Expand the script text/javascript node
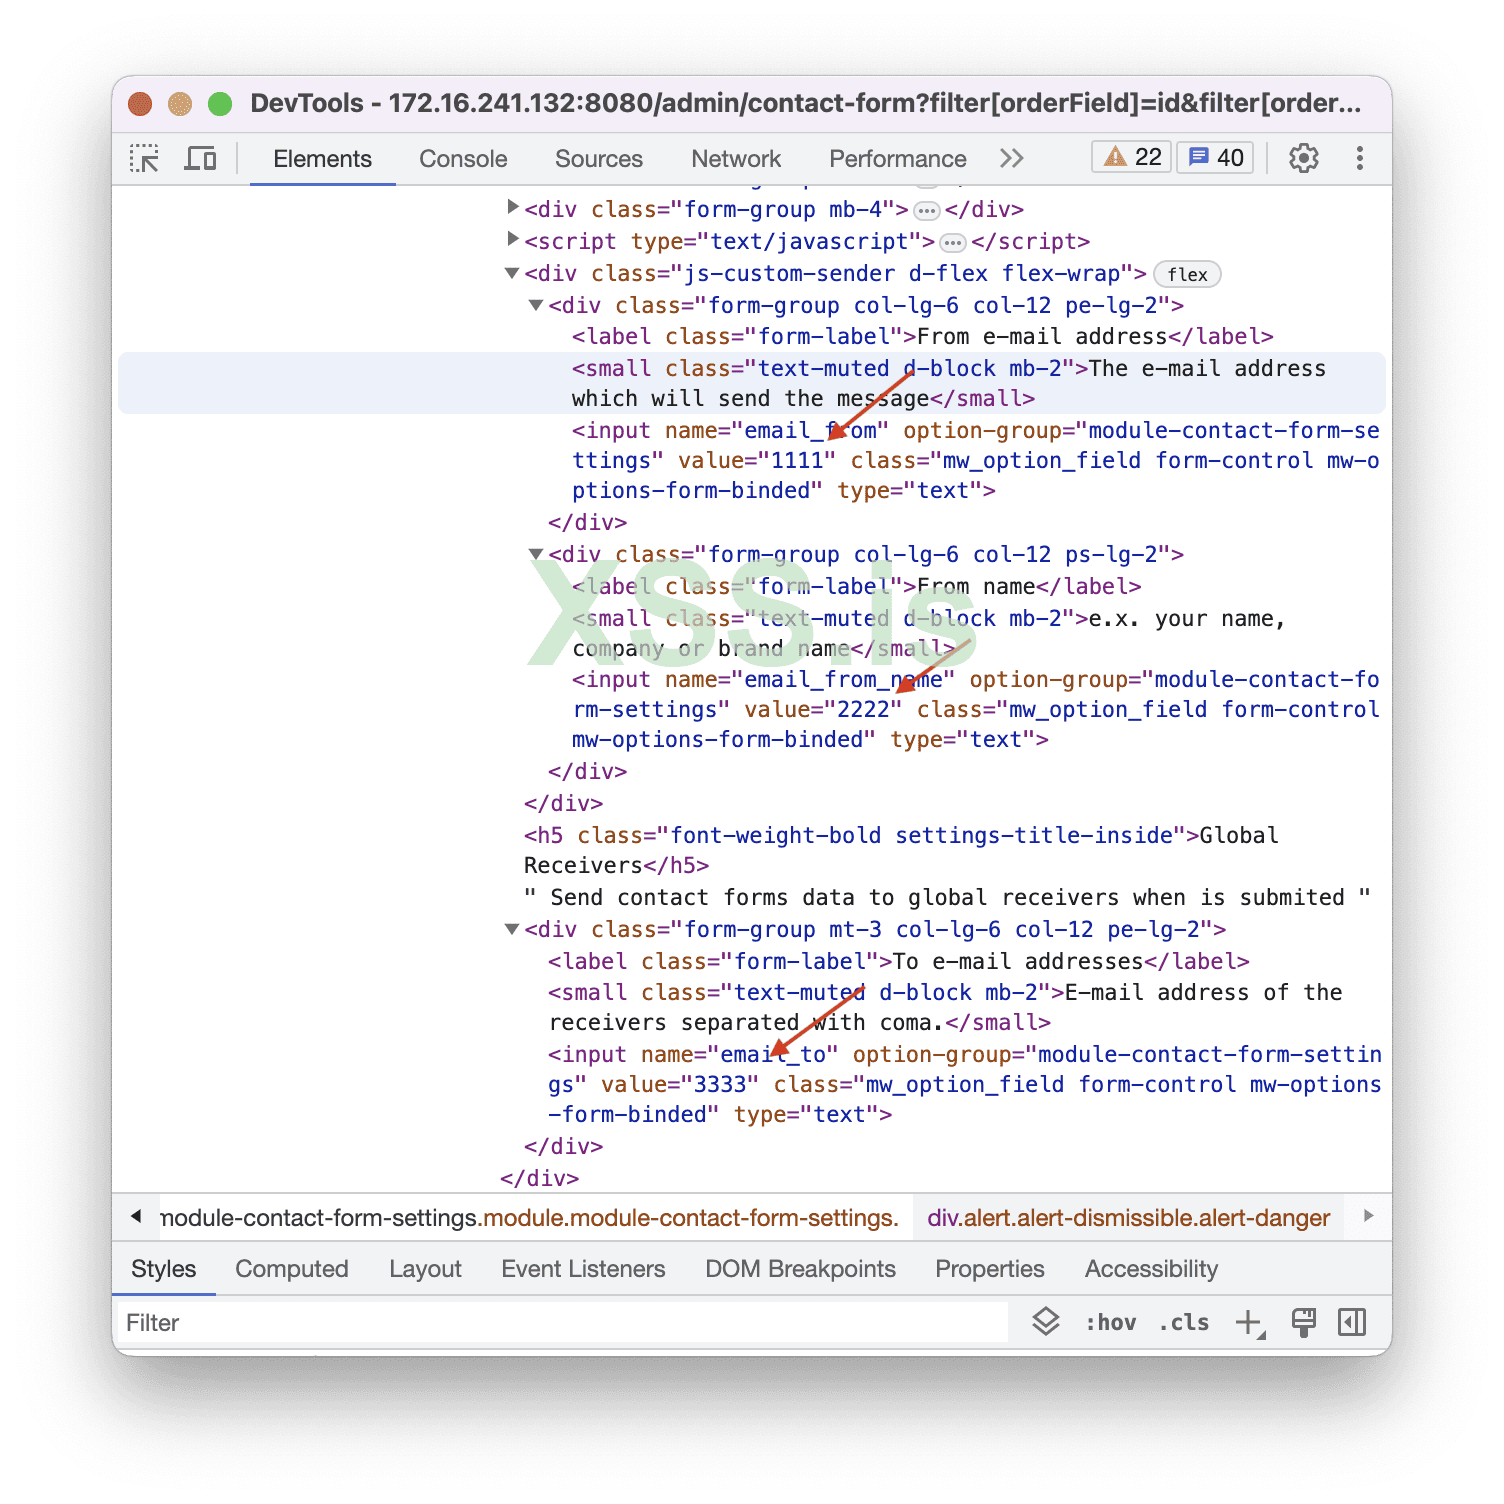1504x1504 pixels. (512, 240)
